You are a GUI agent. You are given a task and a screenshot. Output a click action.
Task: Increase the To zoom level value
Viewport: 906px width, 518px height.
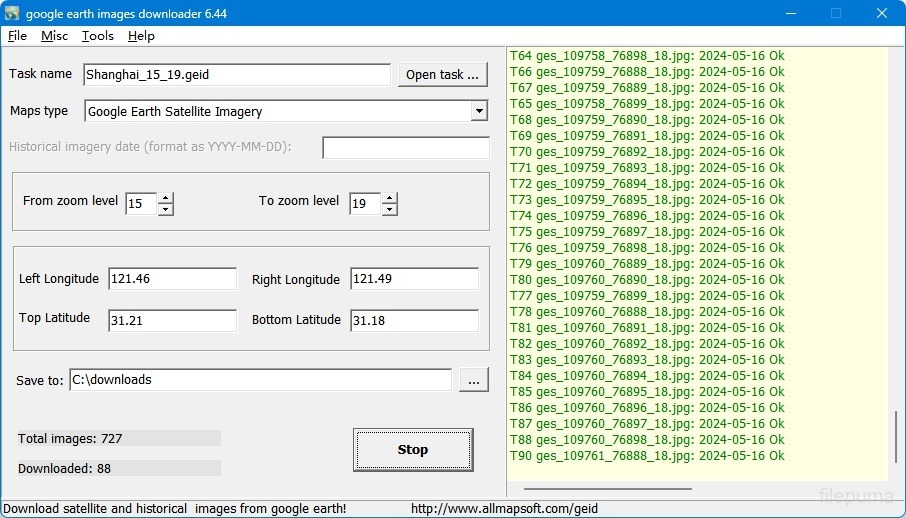(390, 198)
